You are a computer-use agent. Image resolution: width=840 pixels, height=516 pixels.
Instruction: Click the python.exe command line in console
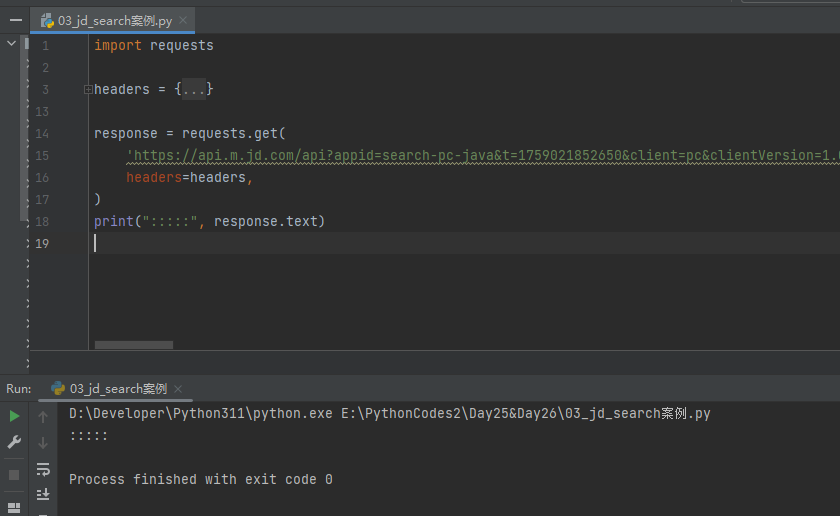389,414
